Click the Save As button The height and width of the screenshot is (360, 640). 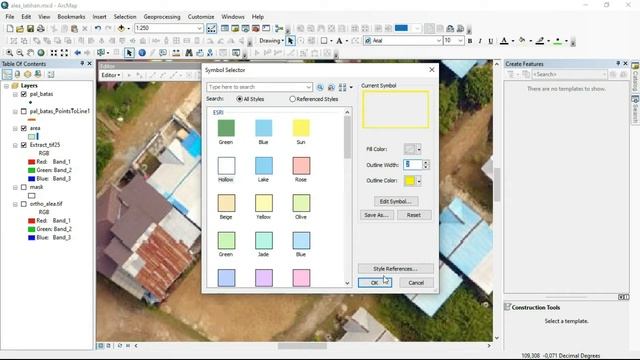pyautogui.click(x=376, y=215)
